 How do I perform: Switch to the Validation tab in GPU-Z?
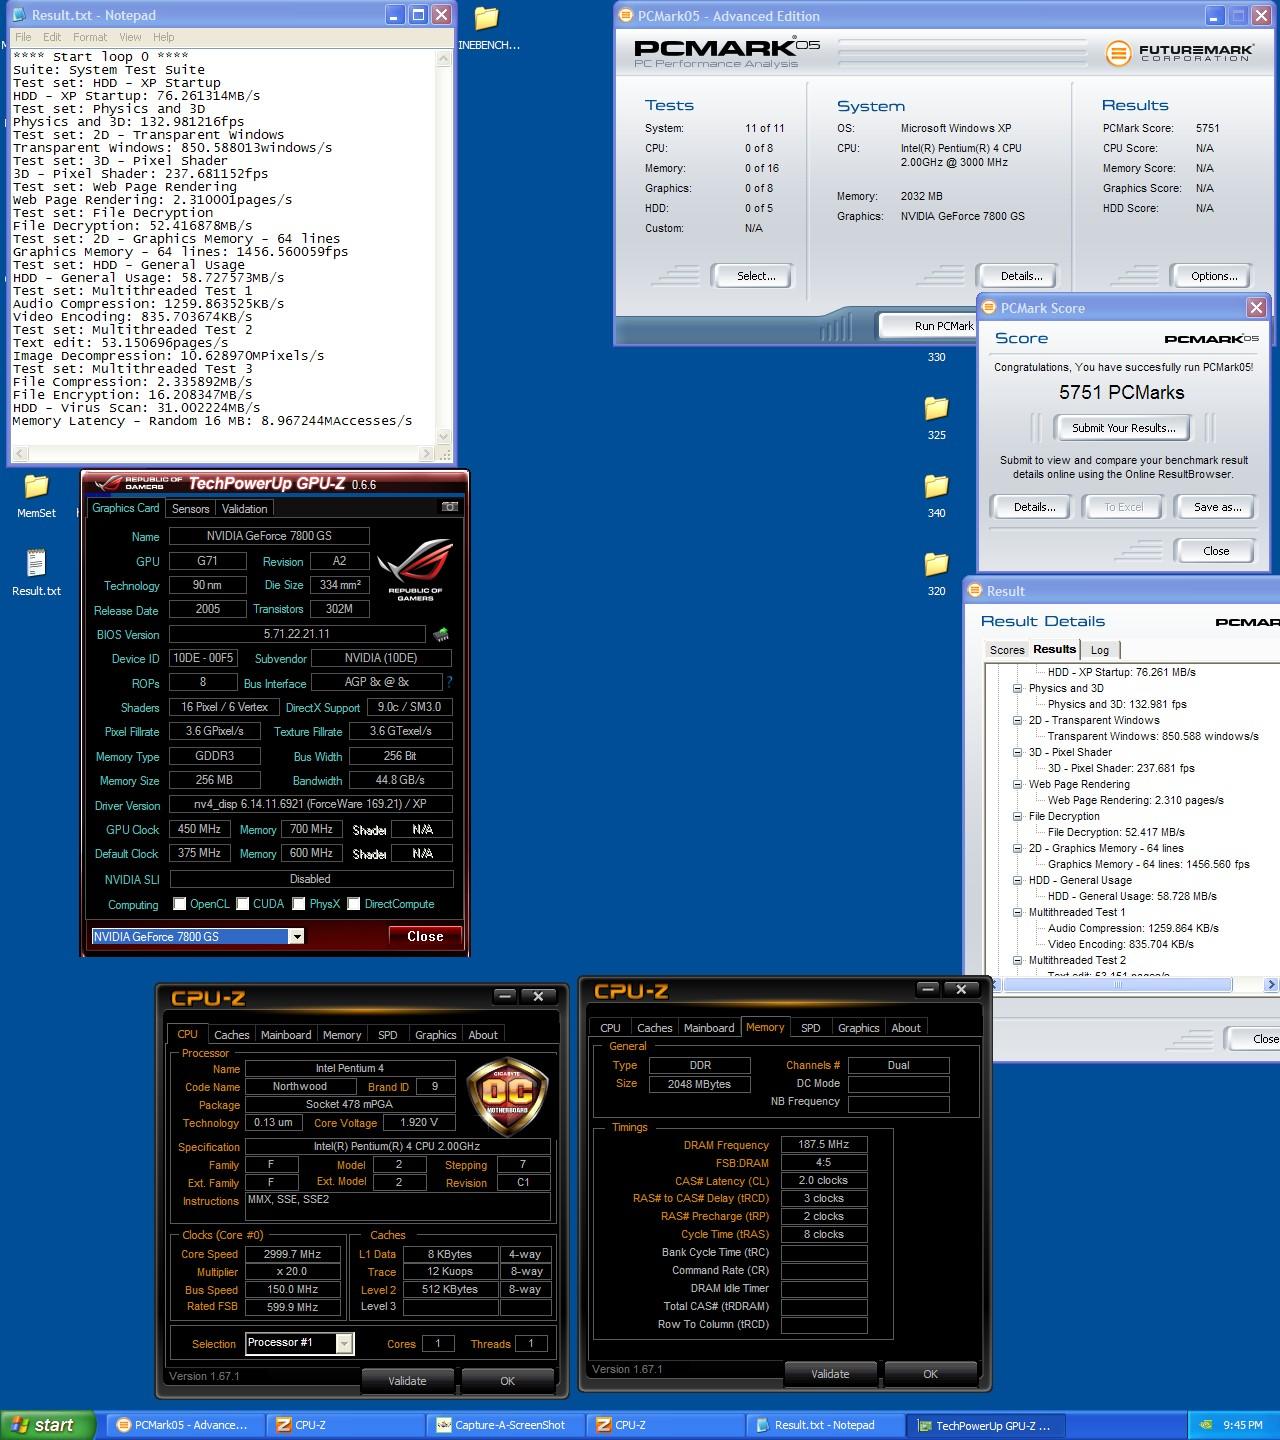tap(245, 509)
